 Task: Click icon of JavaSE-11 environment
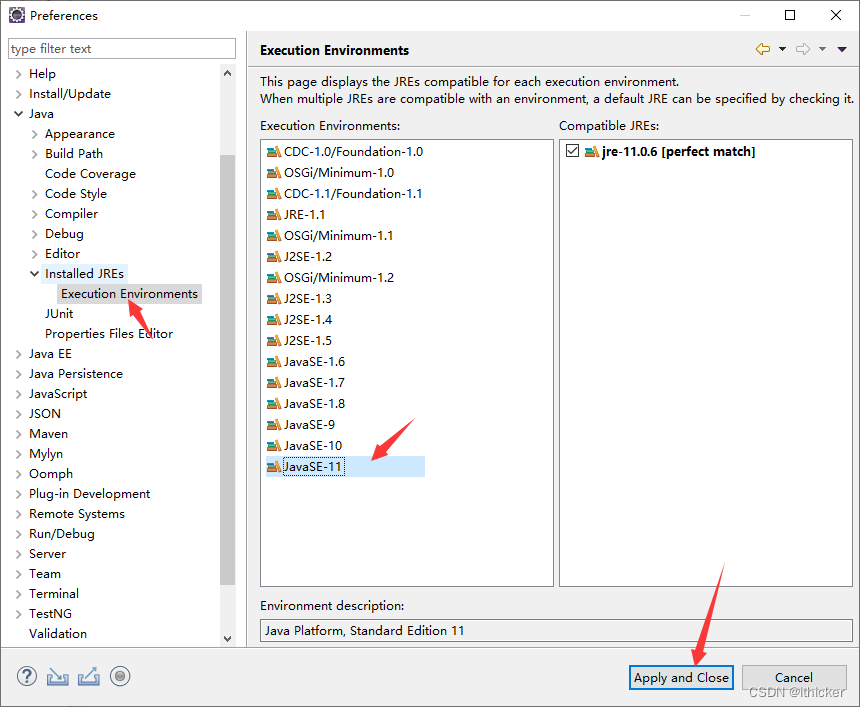(274, 467)
